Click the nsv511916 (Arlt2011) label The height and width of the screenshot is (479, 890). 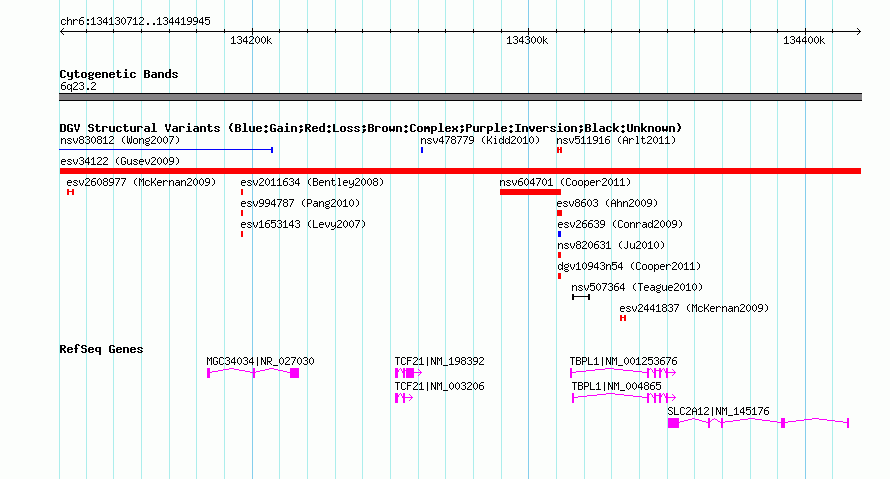[x=616, y=140]
